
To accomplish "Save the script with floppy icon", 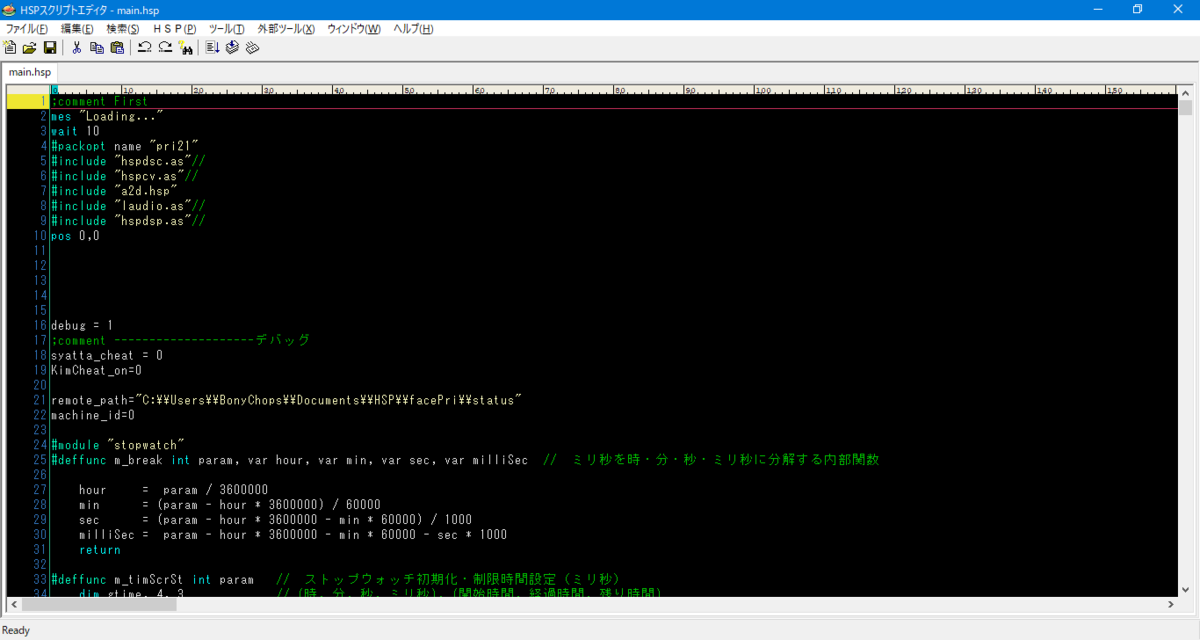I will (x=49, y=47).
